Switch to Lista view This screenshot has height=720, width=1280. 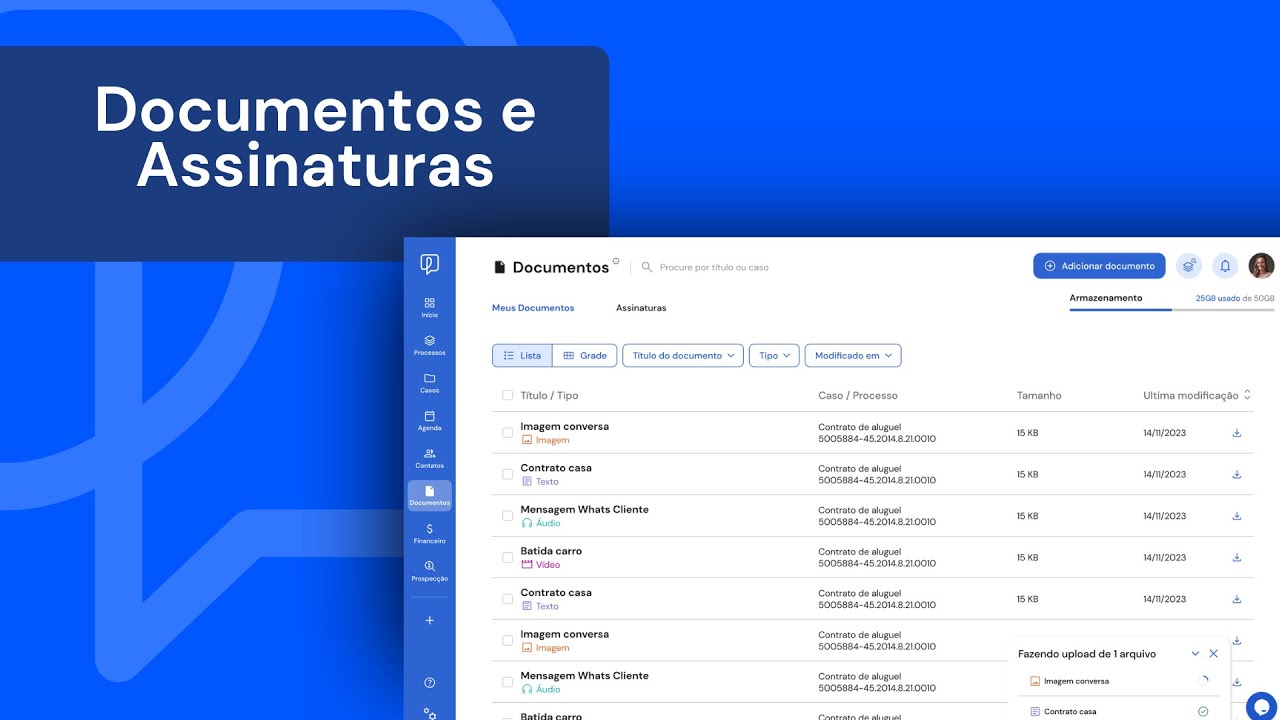tap(522, 355)
